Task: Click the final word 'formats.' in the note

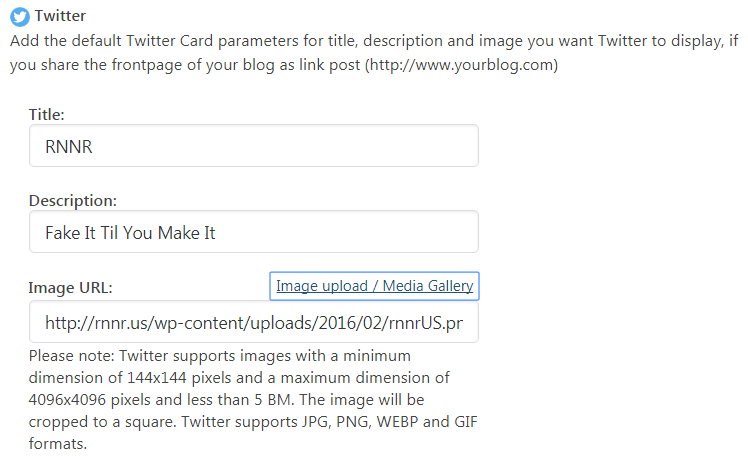Action: click(x=58, y=442)
